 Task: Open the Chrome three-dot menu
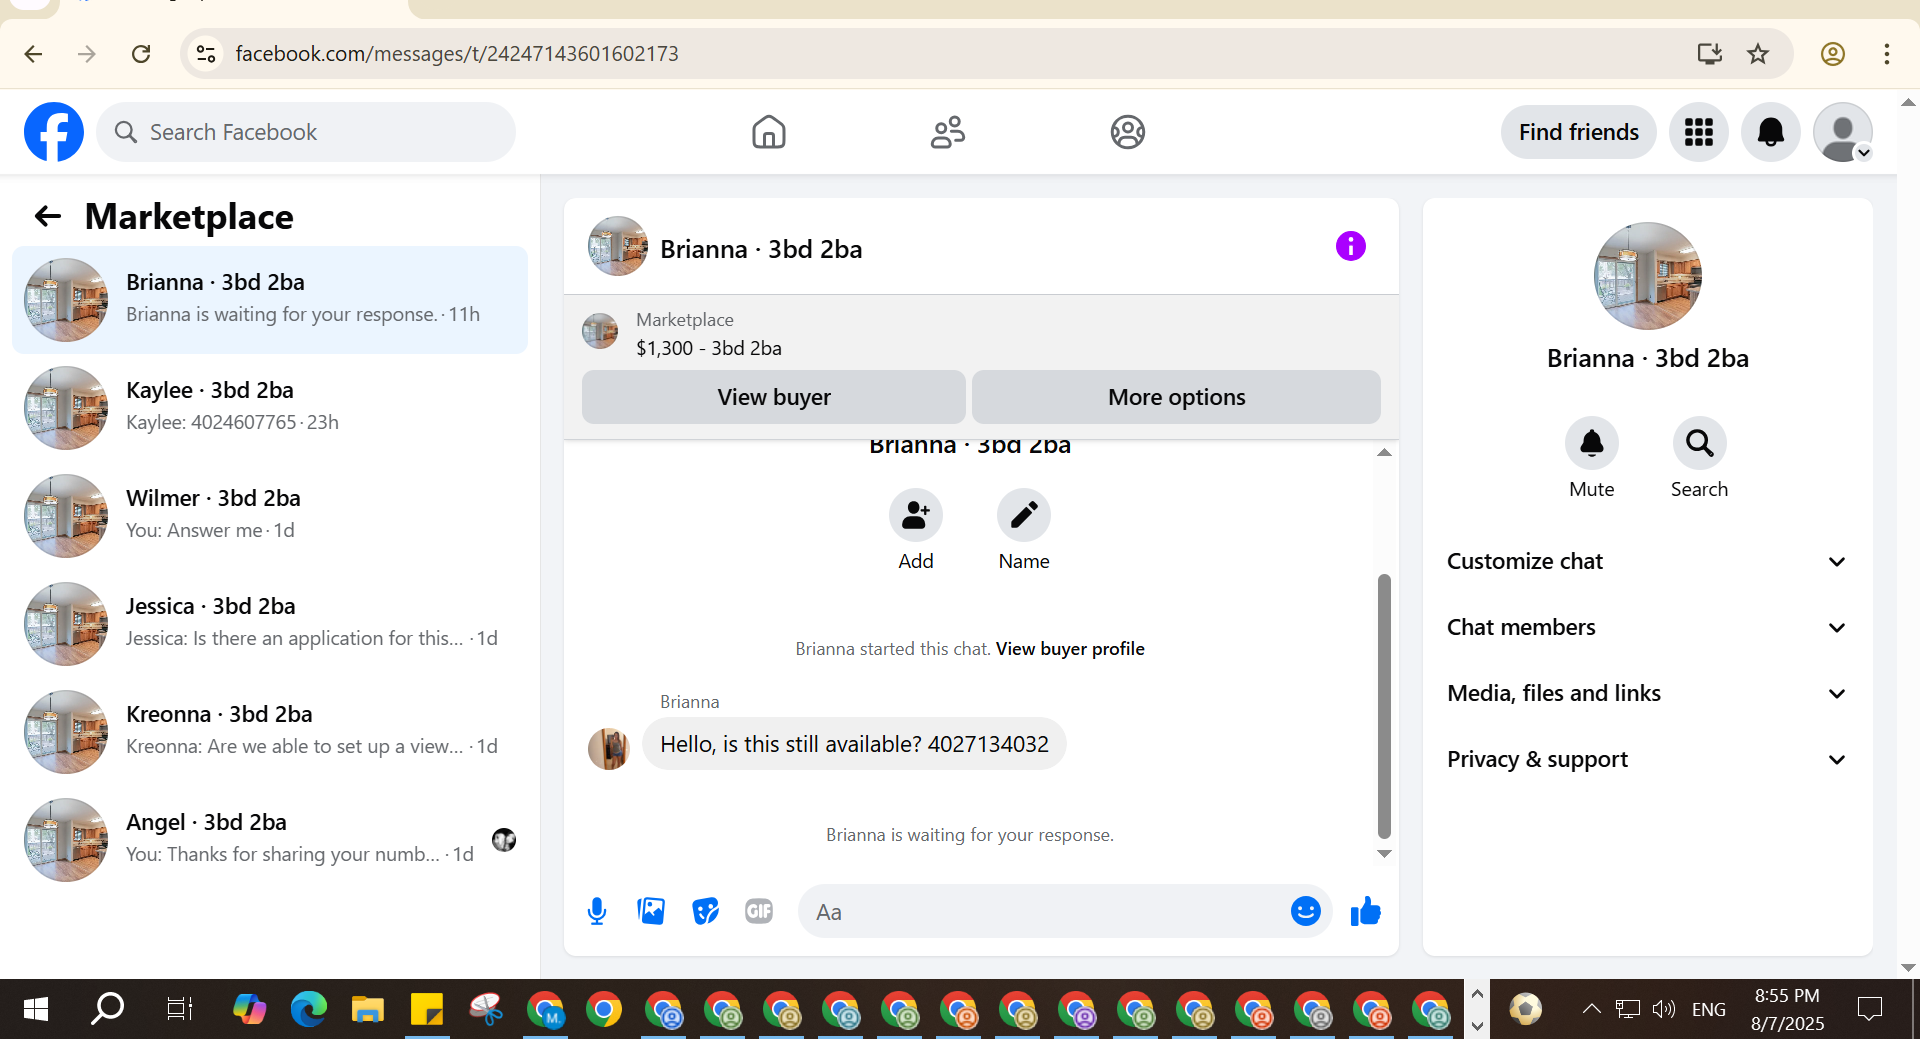[1887, 54]
